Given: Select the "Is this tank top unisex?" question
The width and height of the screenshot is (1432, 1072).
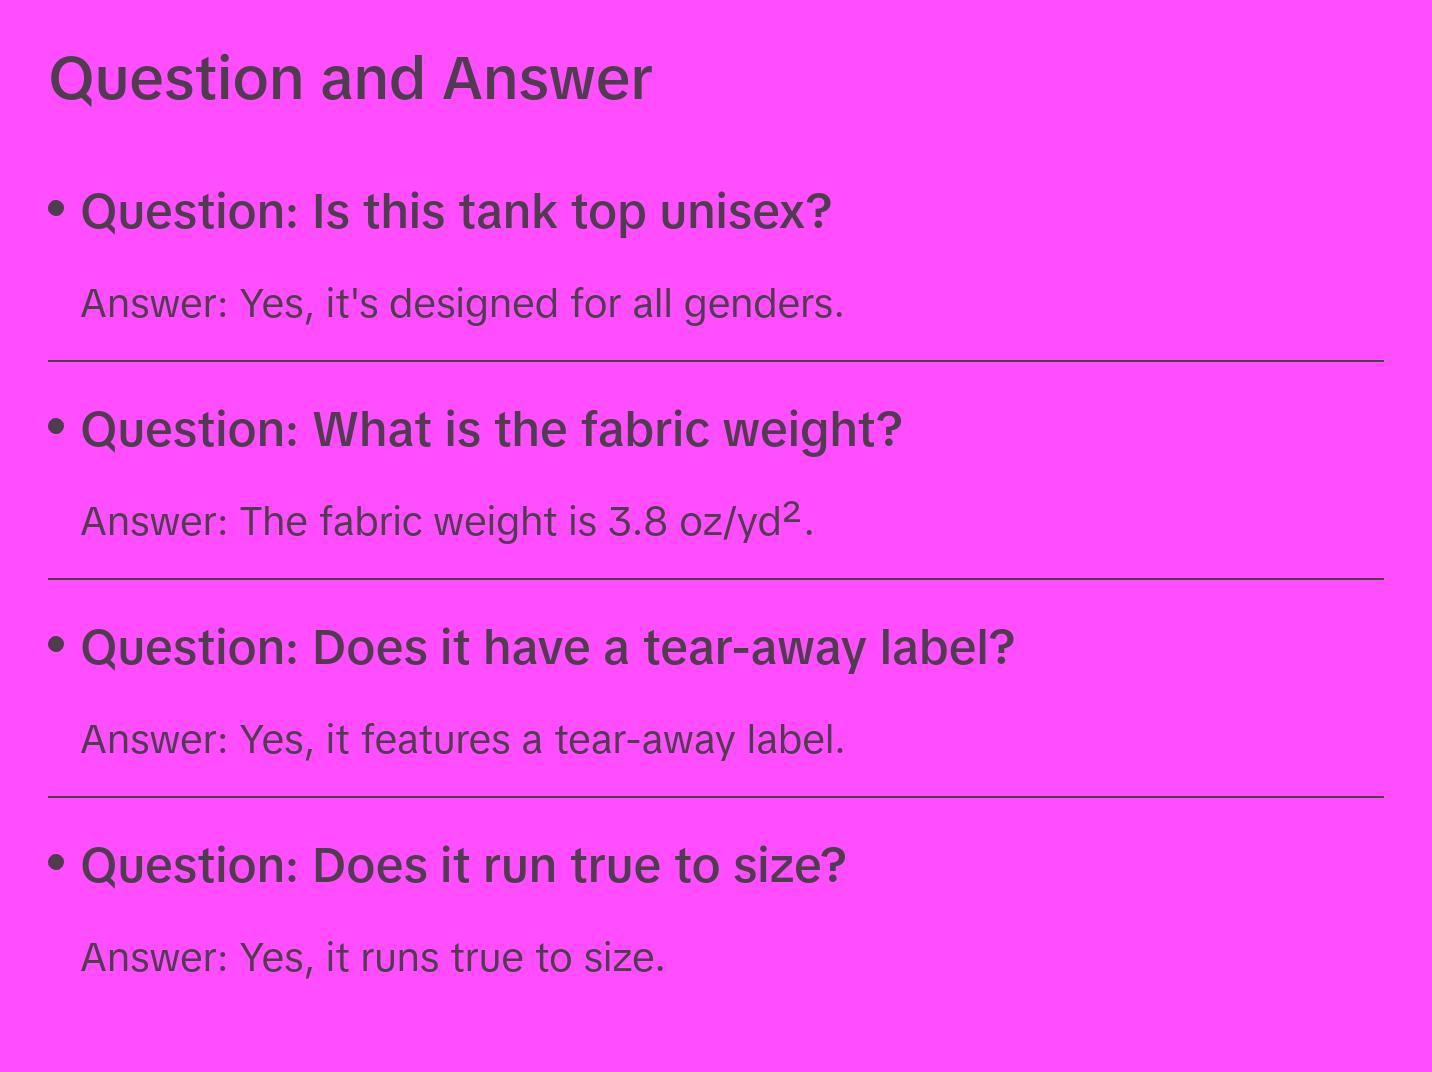Looking at the screenshot, I should tap(456, 212).
